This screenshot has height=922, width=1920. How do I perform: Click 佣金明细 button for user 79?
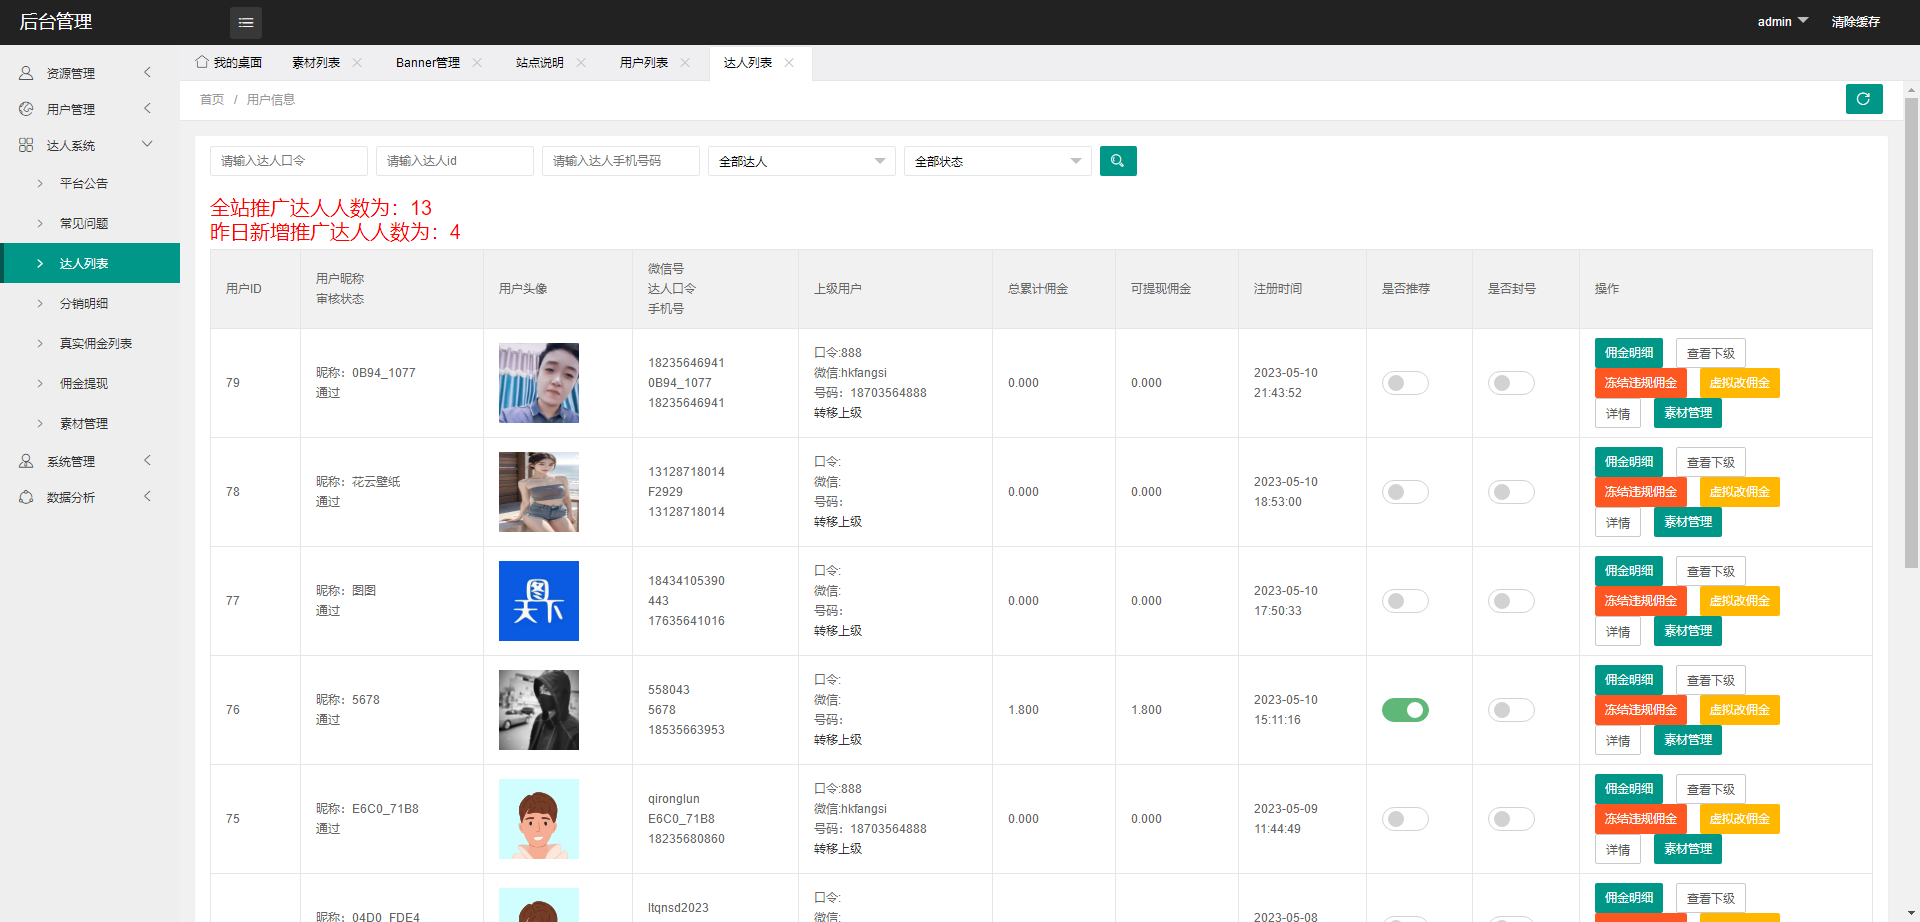[1629, 353]
